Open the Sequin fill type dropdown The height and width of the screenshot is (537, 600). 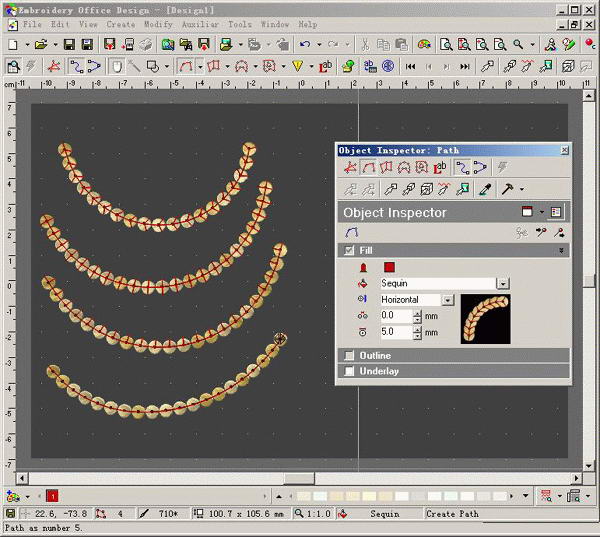[503, 283]
